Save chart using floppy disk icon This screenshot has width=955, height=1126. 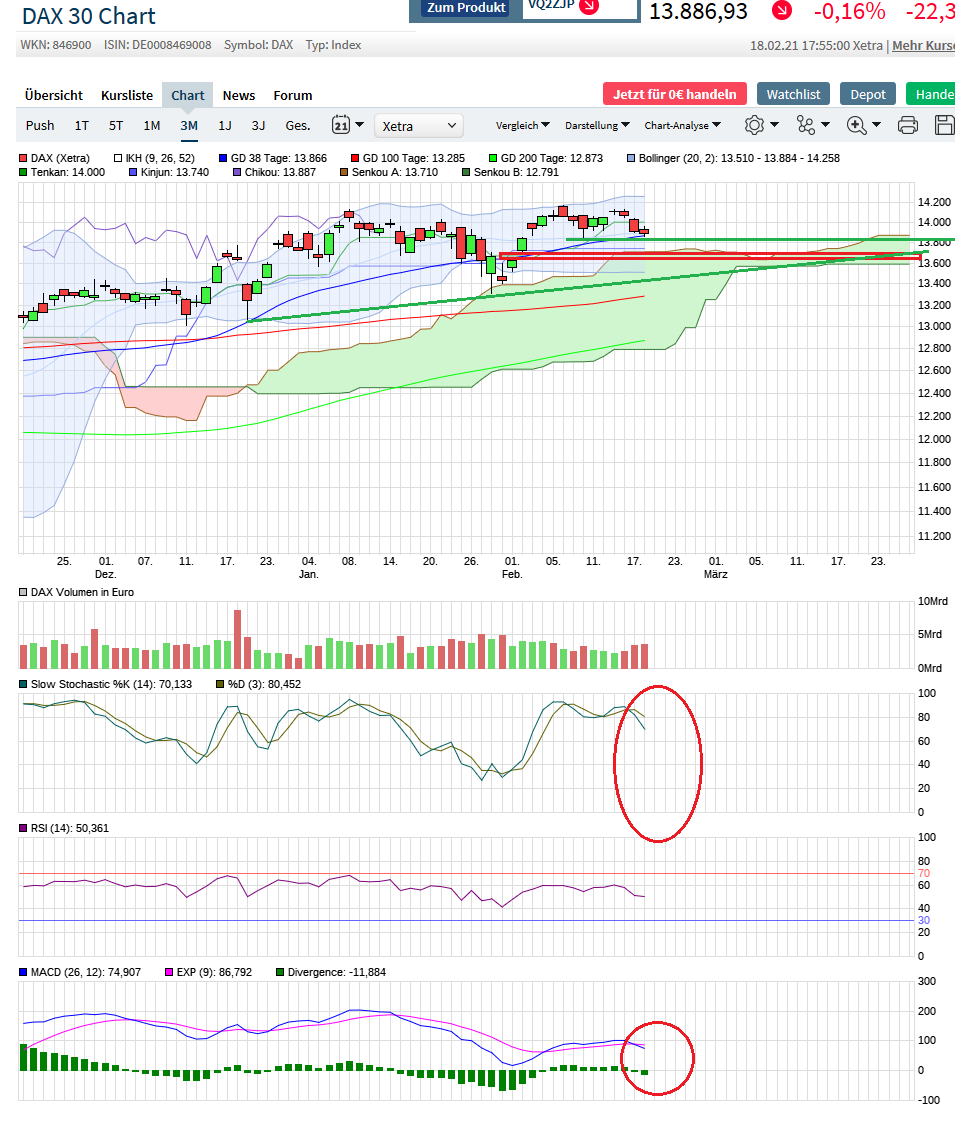[x=944, y=125]
